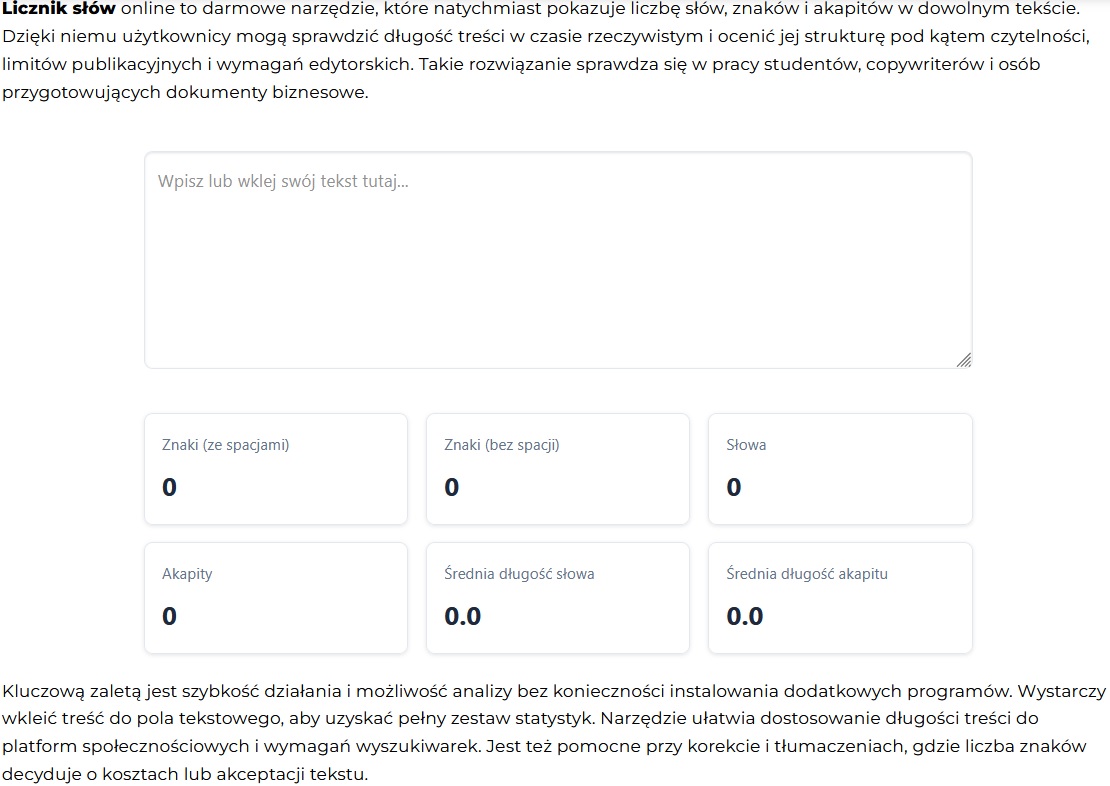Click the 0.0 value under Średnia długość słowa
The height and width of the screenshot is (786, 1110).
pyautogui.click(x=462, y=616)
